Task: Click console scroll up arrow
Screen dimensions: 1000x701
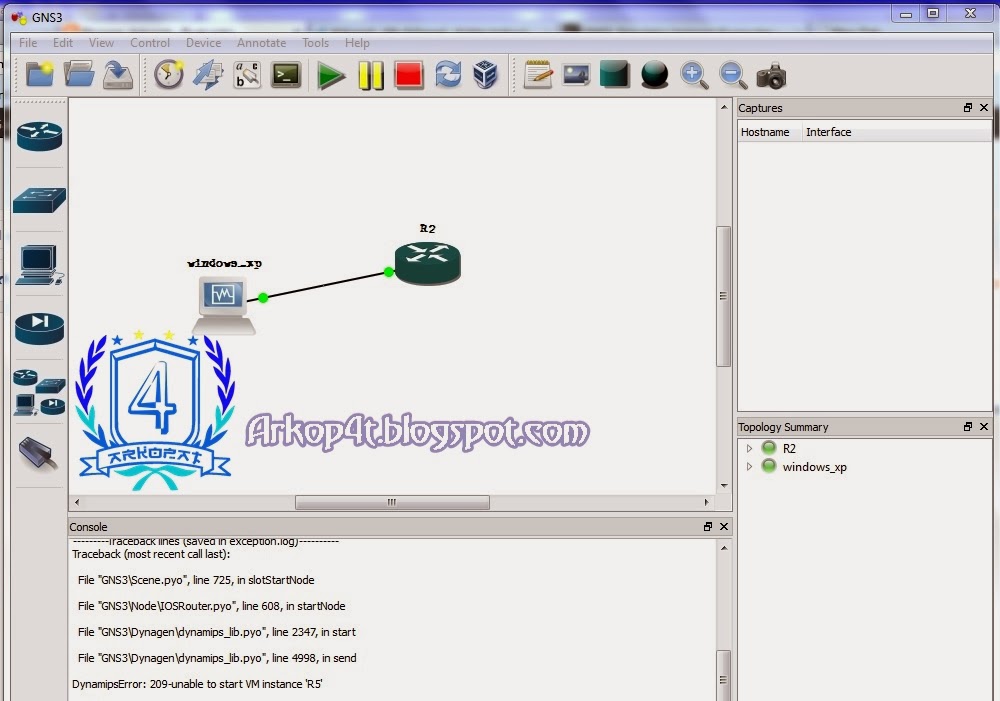Action: (x=724, y=548)
